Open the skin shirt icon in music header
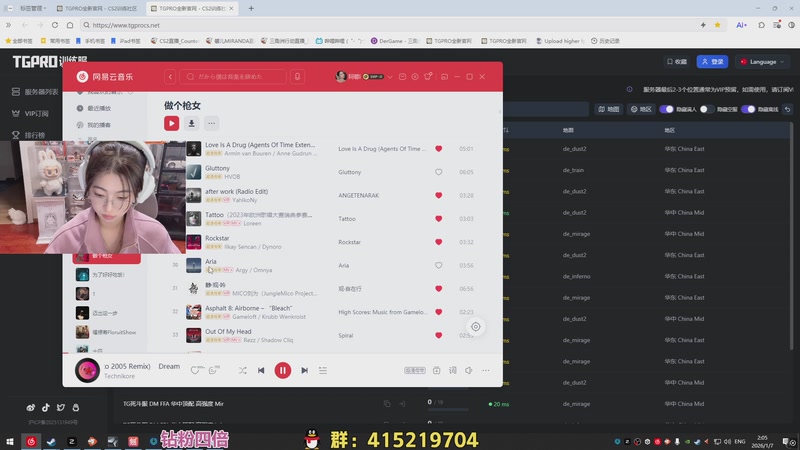Viewport: 800px width, 450px height. pyautogui.click(x=428, y=77)
